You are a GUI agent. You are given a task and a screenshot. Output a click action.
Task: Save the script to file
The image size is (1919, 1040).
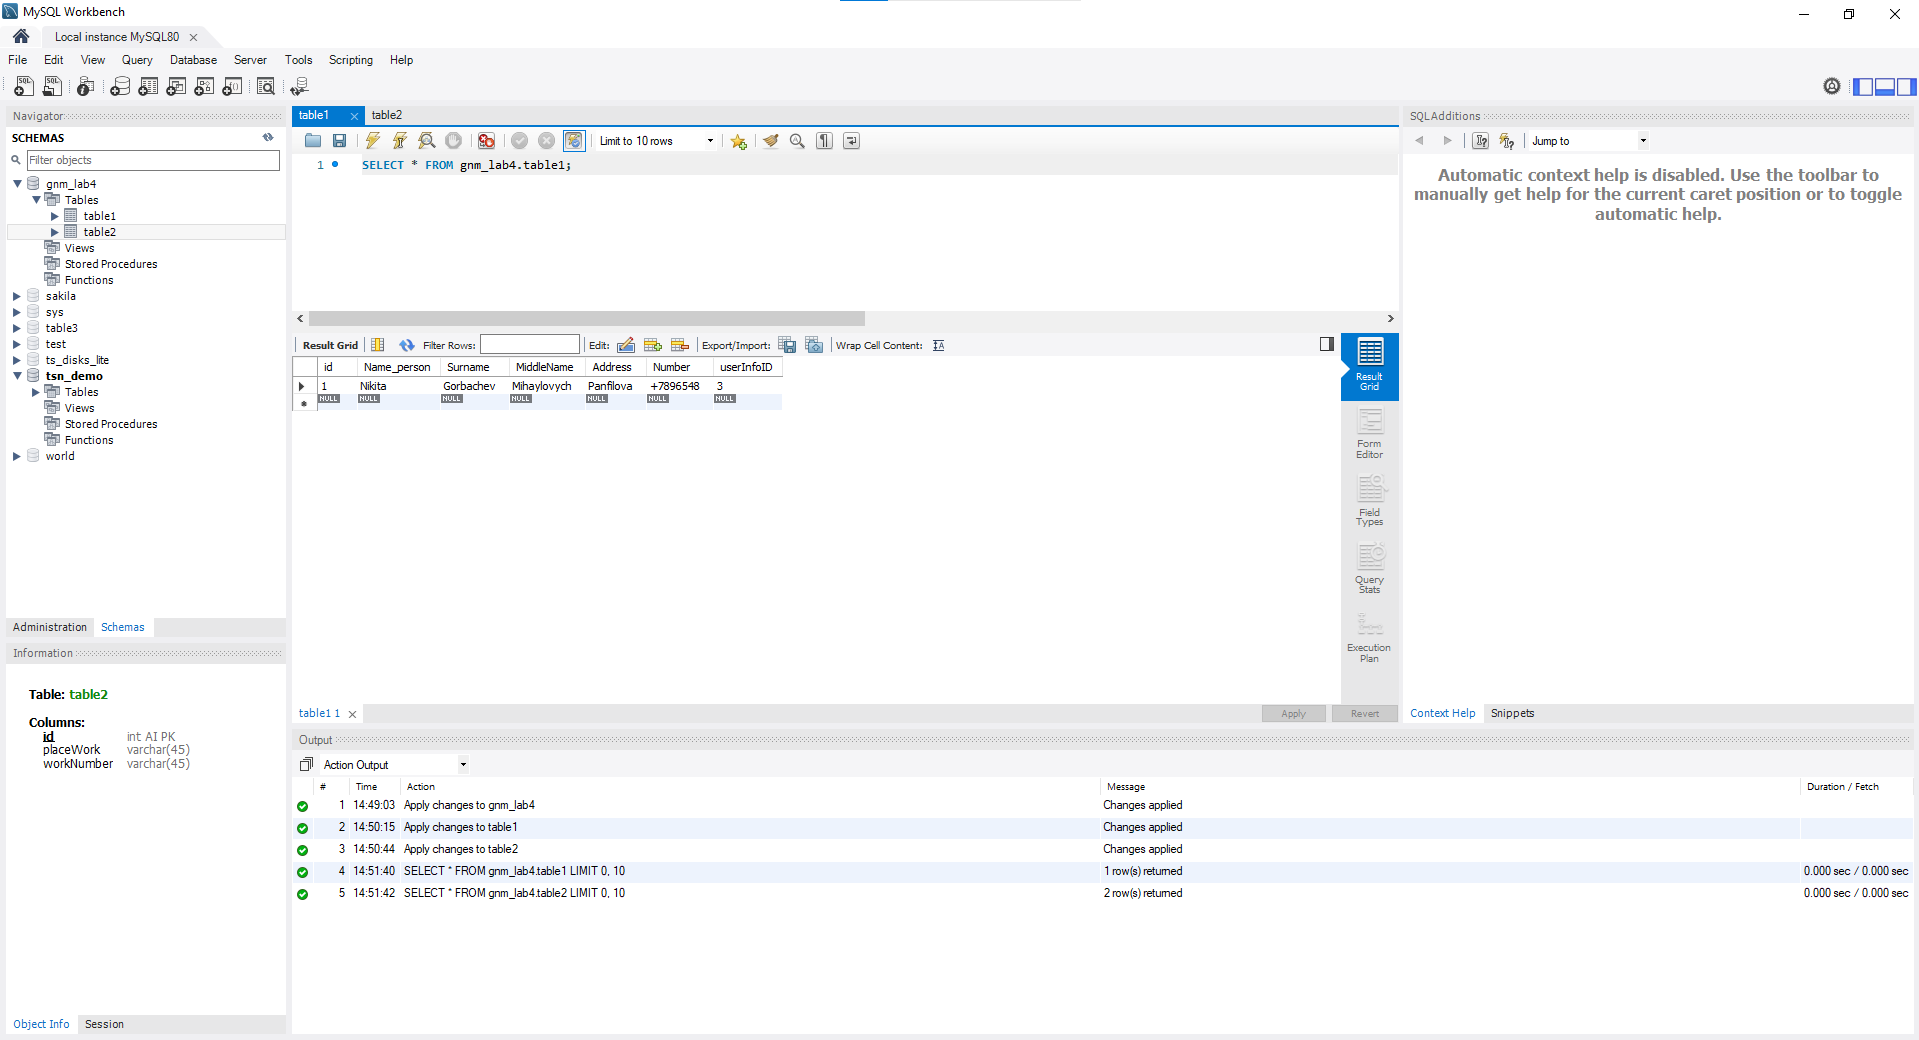tap(340, 141)
